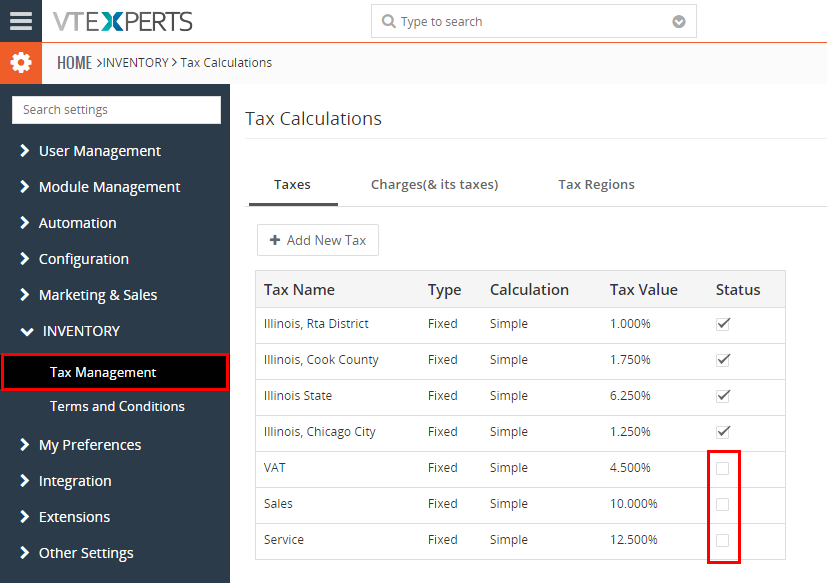Click the VAT tax name
Image resolution: width=827 pixels, height=583 pixels.
(275, 467)
